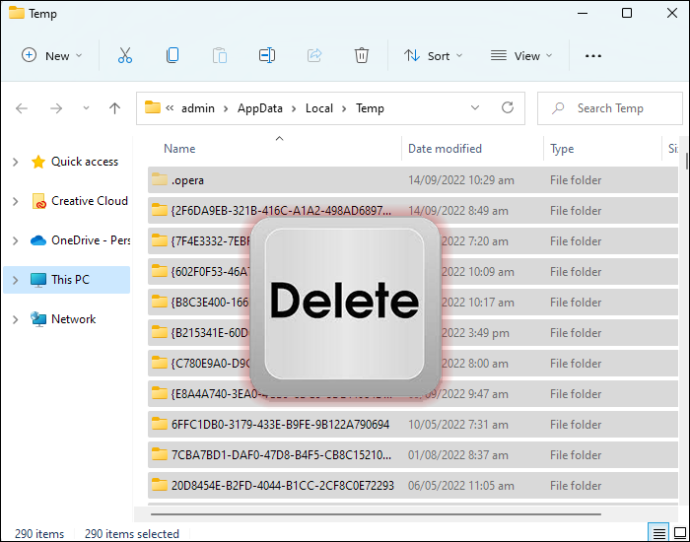The width and height of the screenshot is (690, 542).
Task: Click AppData in the breadcrumb path
Action: tap(260, 108)
